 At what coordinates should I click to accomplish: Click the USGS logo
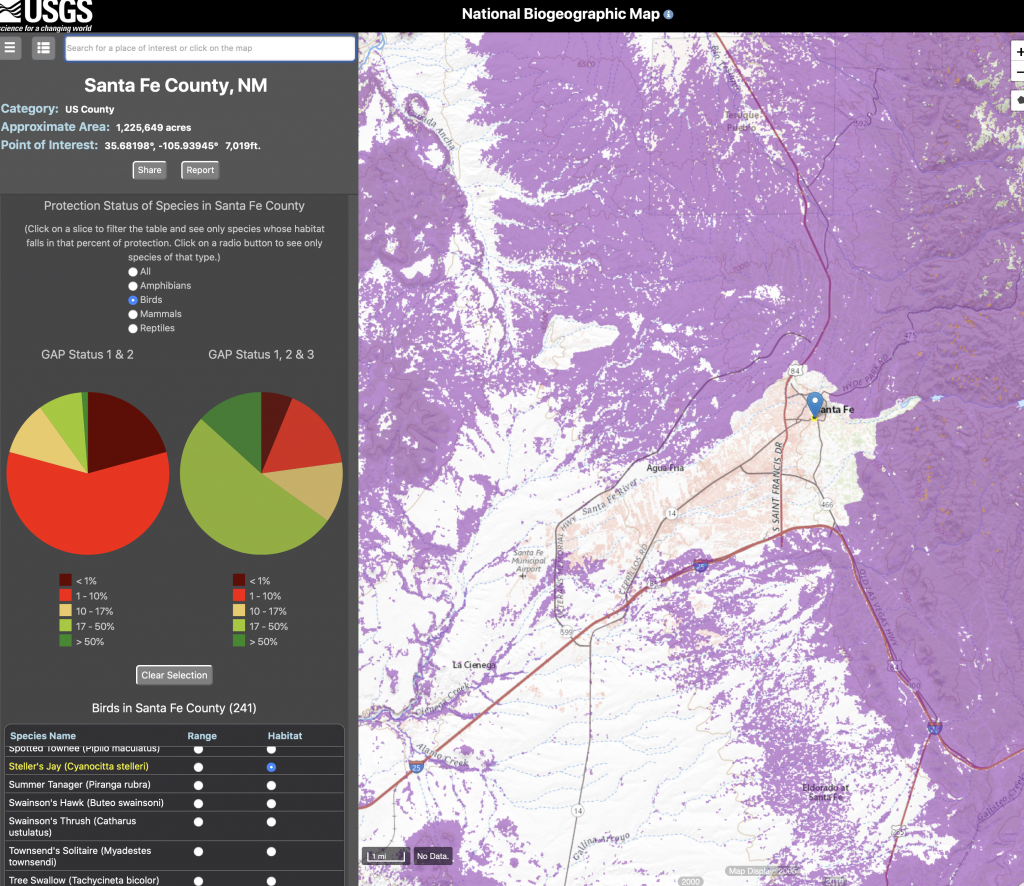(x=47, y=15)
